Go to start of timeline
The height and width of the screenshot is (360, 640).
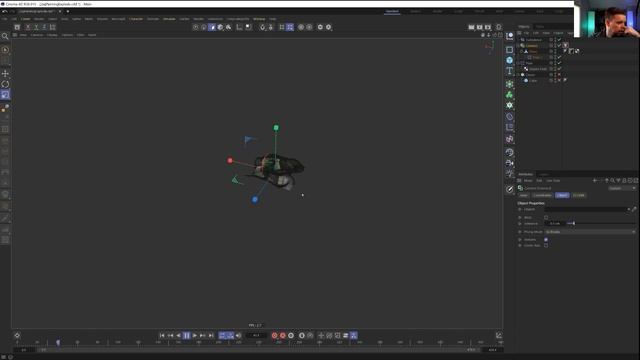(162, 336)
